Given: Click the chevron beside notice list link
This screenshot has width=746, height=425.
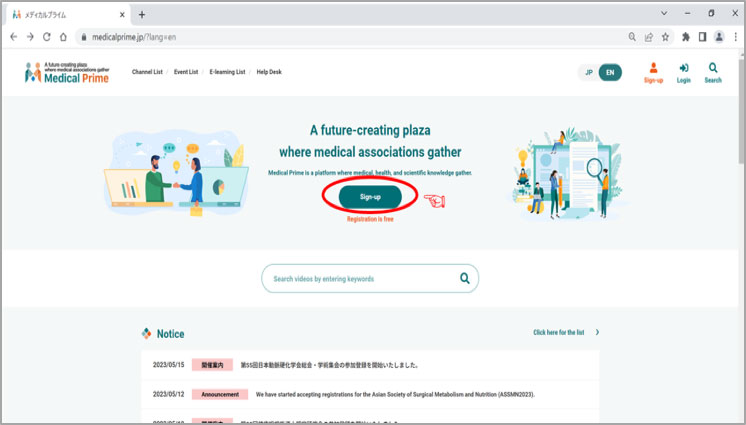Looking at the screenshot, I should [x=598, y=332].
